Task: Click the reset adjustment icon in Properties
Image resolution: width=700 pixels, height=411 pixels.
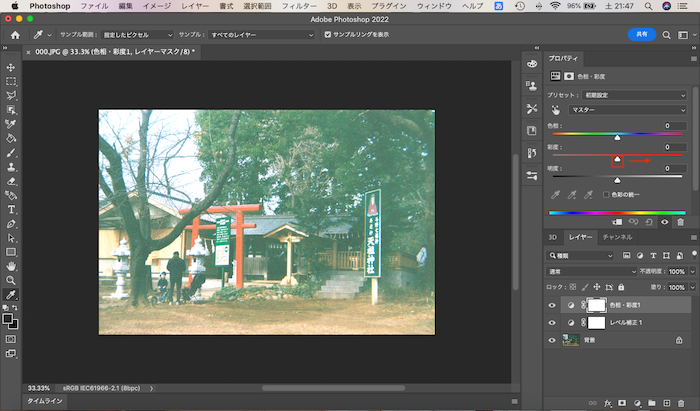Action: coord(649,221)
